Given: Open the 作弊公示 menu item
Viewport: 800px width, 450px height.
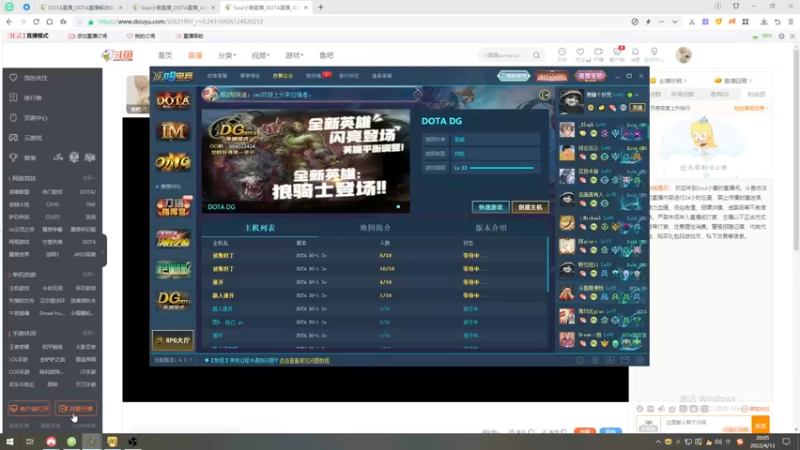Looking at the screenshot, I should click(x=283, y=76).
